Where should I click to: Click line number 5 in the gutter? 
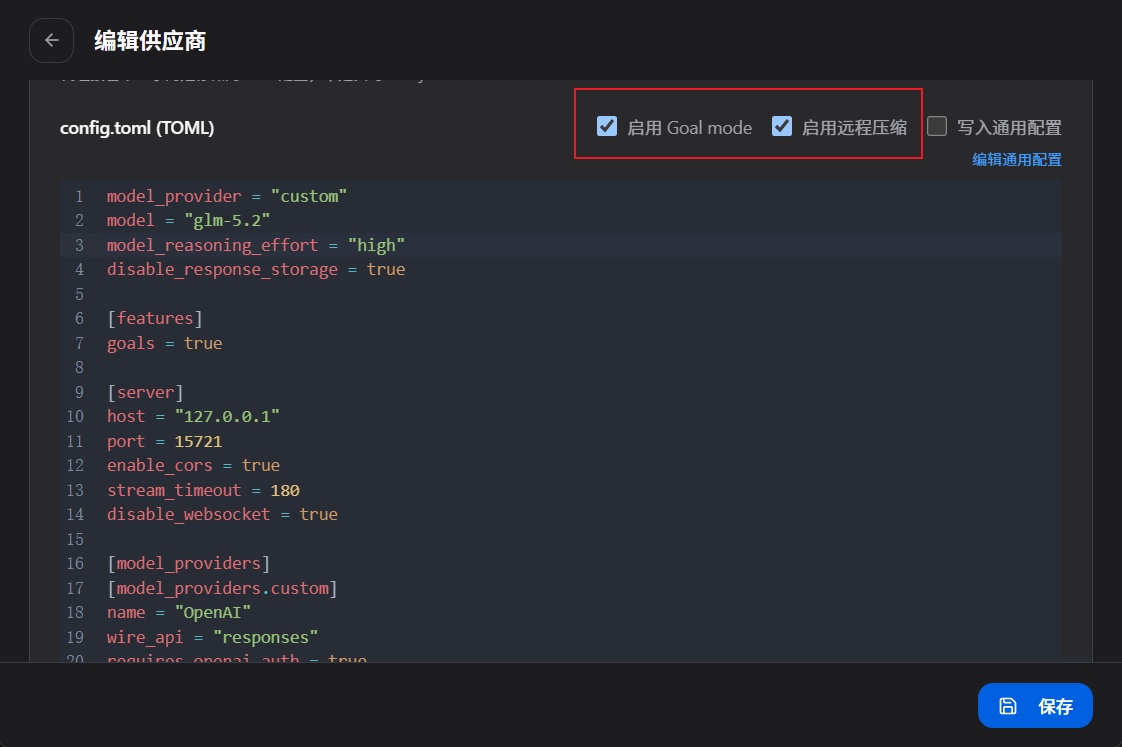79,294
